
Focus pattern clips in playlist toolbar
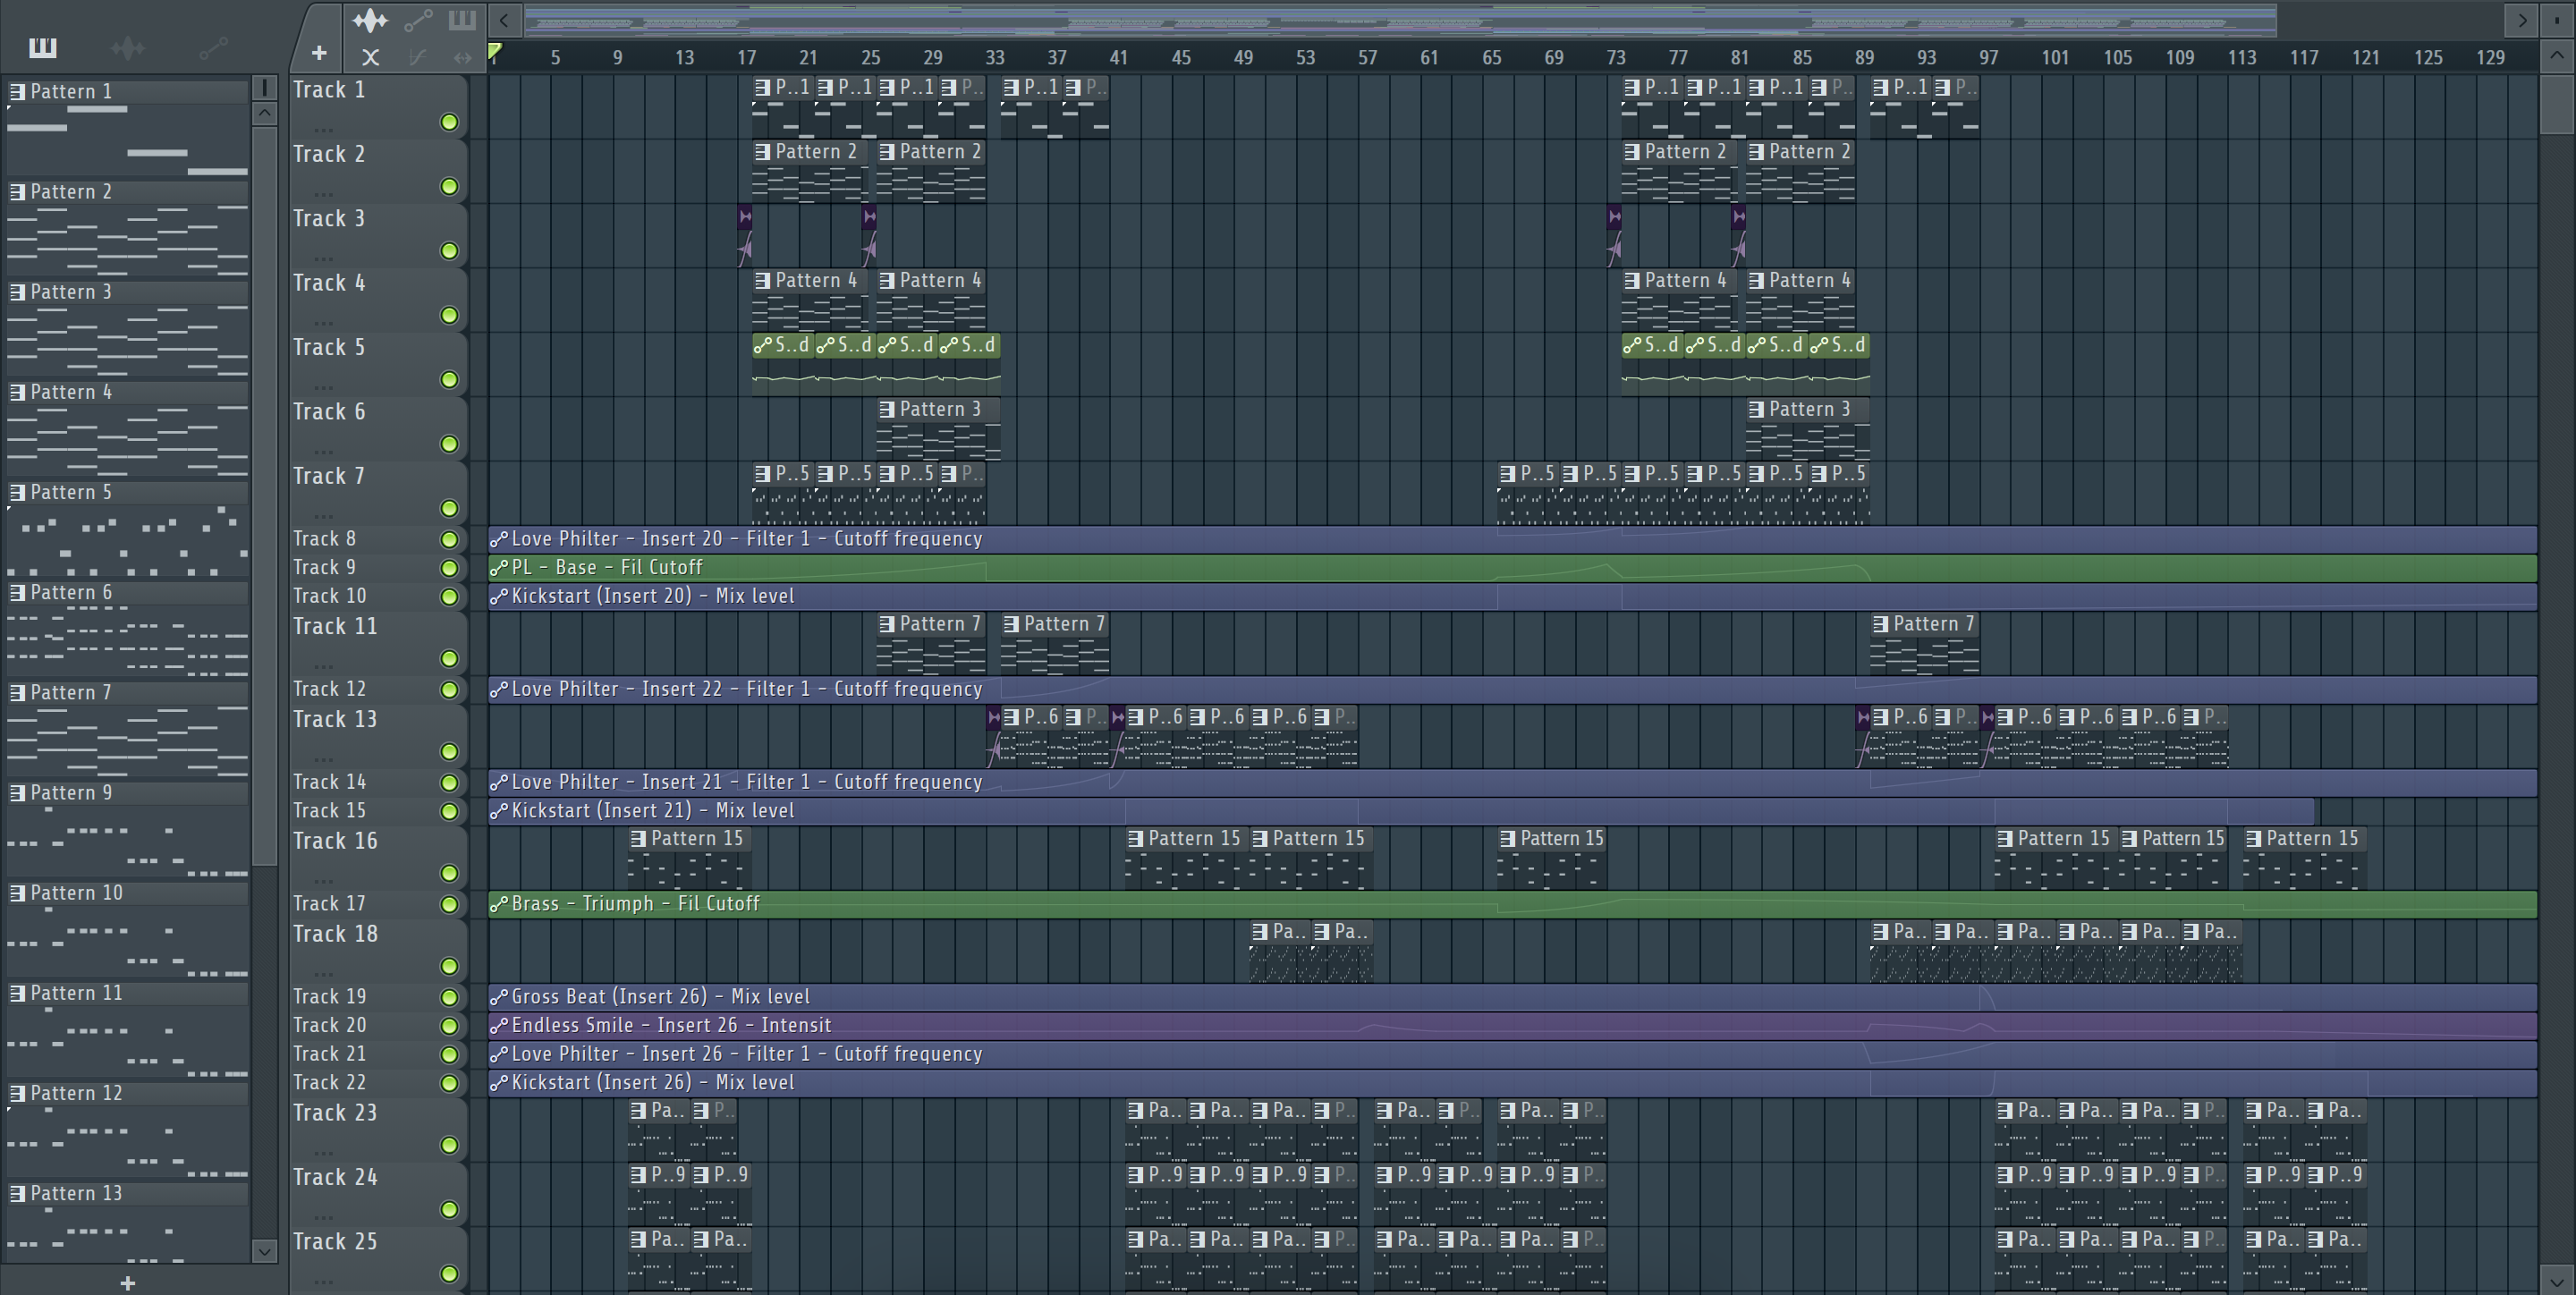tap(462, 20)
